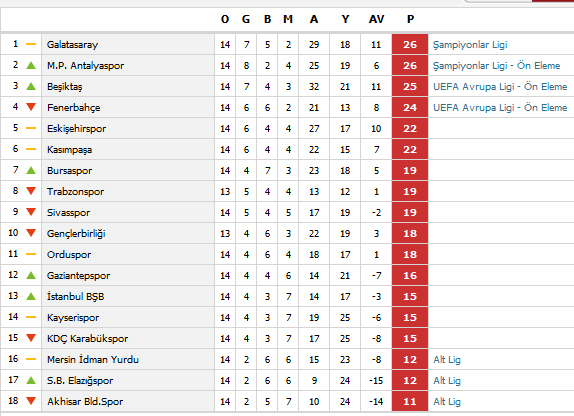The height and width of the screenshot is (416, 574).
Task: Open the Eskişehirspor team entry
Action: tap(77, 129)
